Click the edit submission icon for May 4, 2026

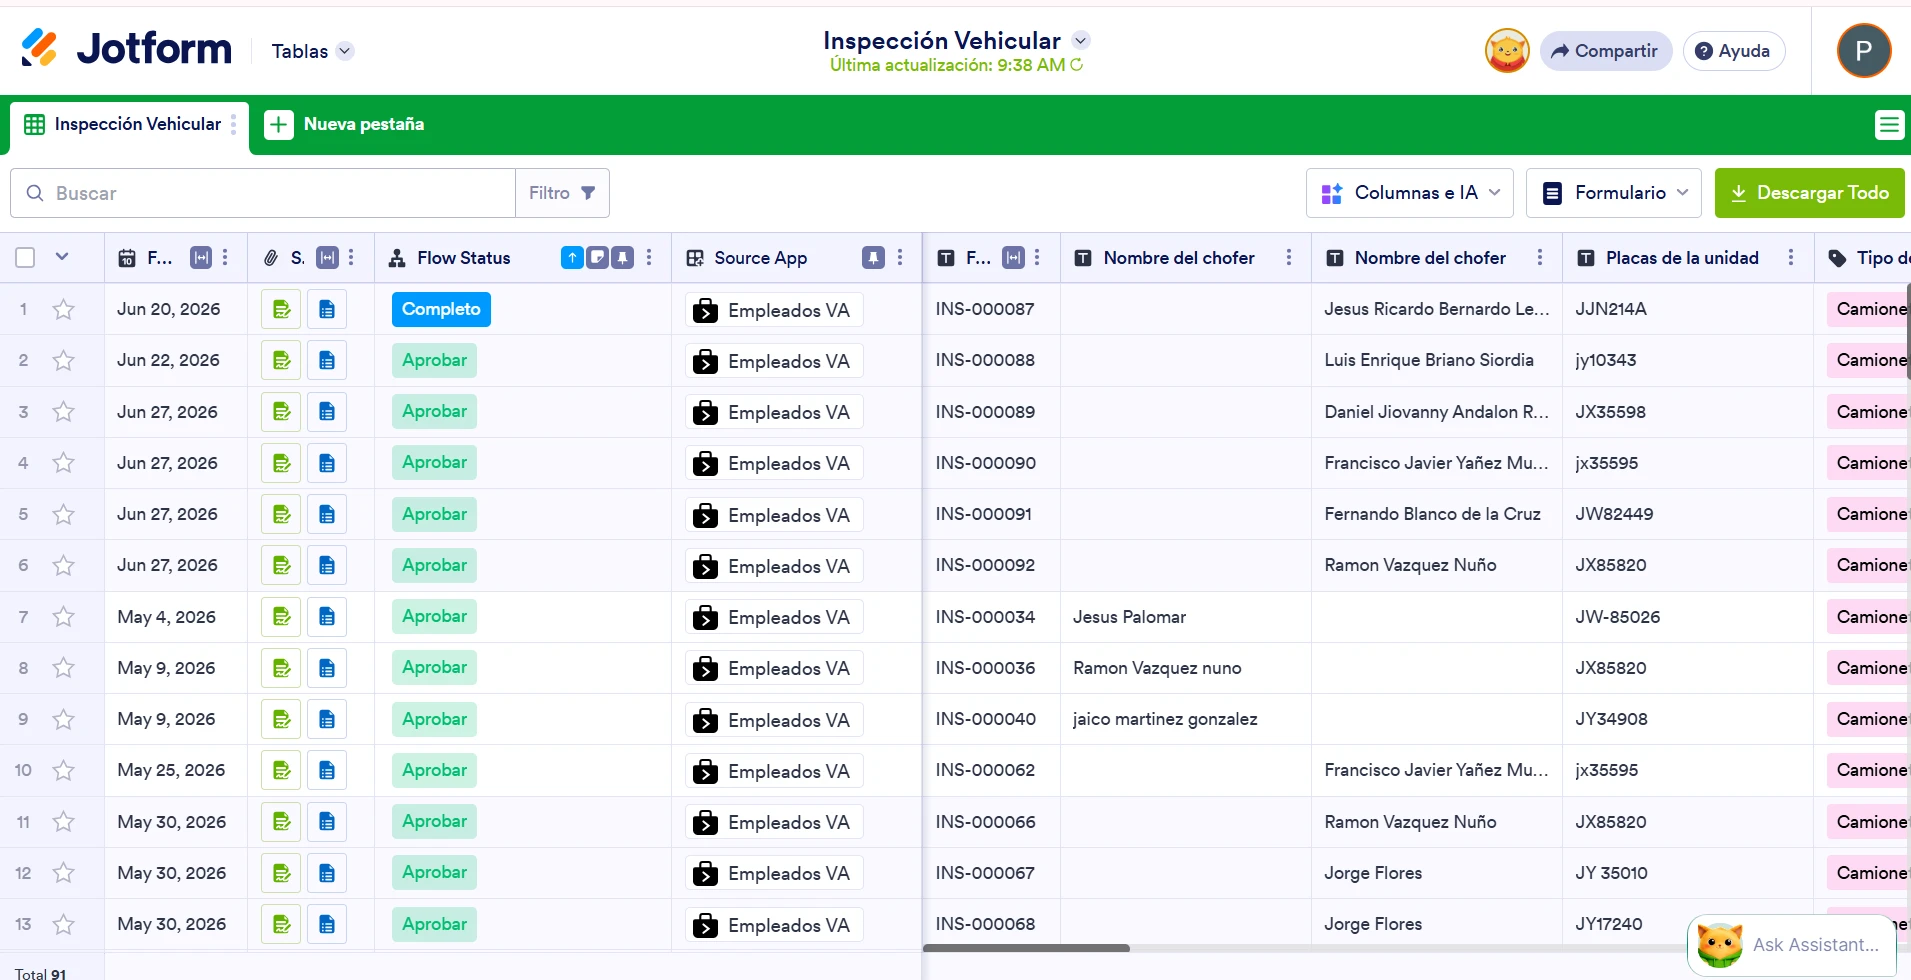(x=281, y=617)
